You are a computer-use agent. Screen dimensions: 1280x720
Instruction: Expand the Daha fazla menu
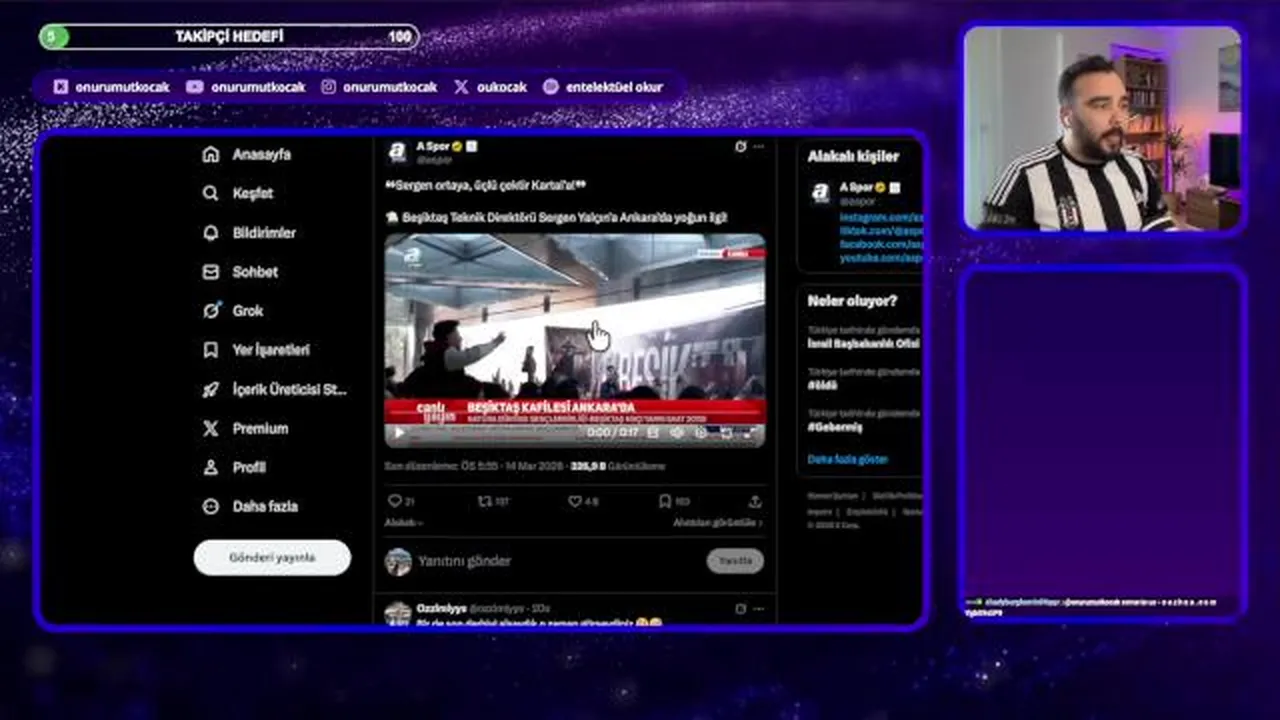click(x=249, y=506)
